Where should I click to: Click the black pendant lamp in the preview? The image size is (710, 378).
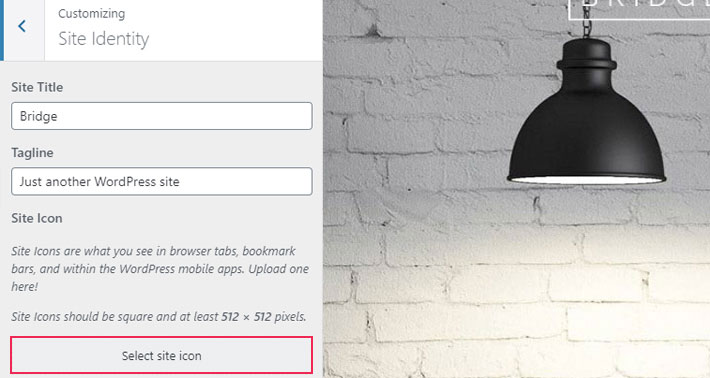point(586,111)
